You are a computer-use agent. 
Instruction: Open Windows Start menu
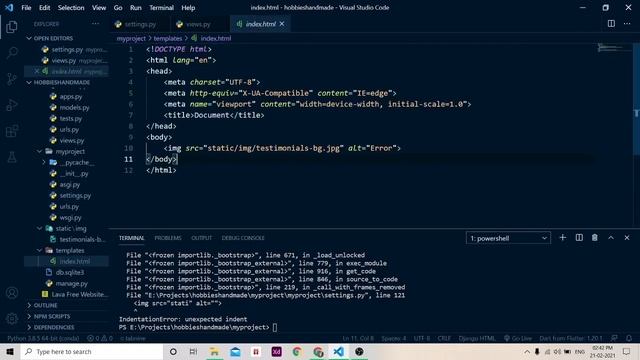[x=10, y=351]
